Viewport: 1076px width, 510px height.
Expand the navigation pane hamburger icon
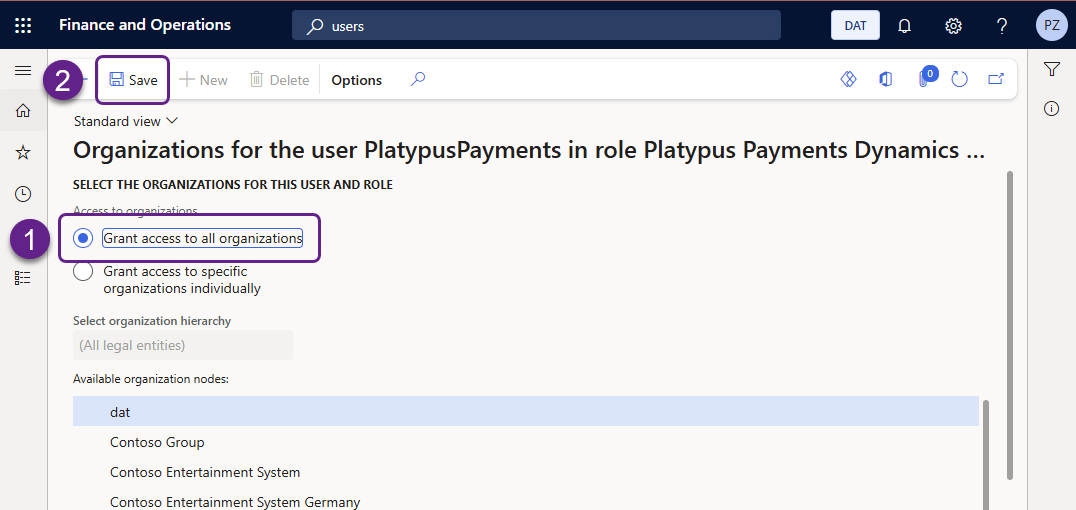pyautogui.click(x=22, y=70)
